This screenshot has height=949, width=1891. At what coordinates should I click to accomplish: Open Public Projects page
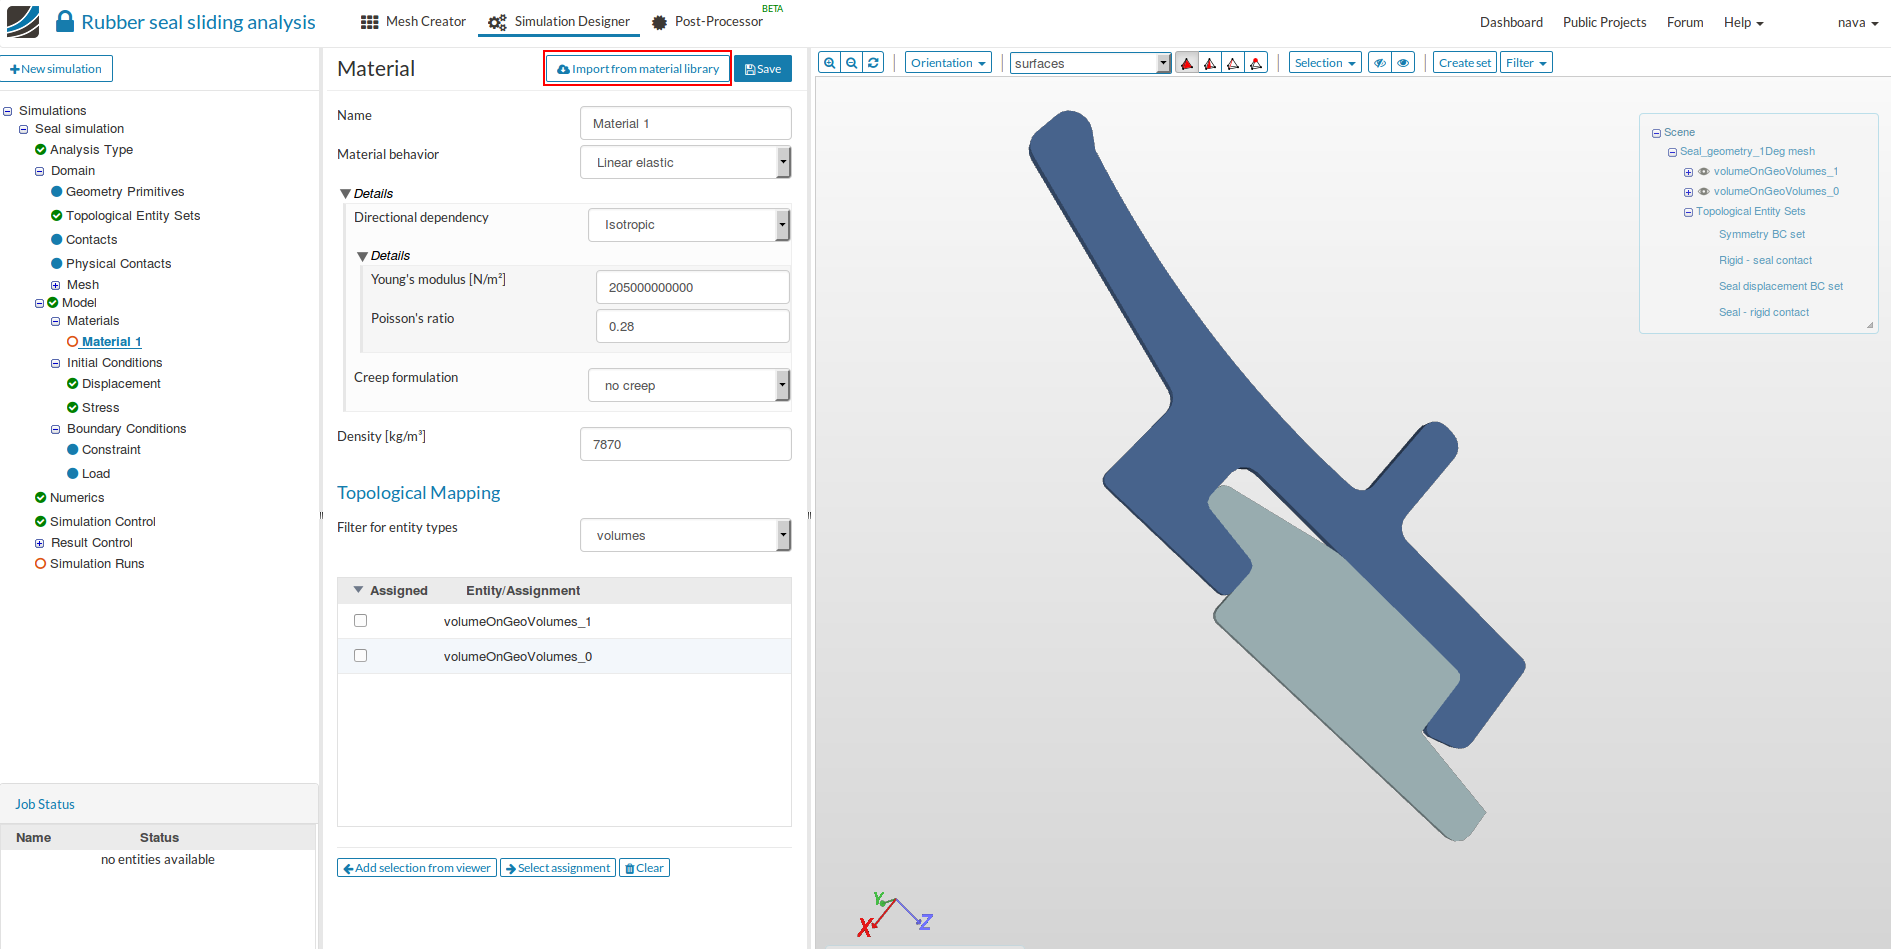1604,22
